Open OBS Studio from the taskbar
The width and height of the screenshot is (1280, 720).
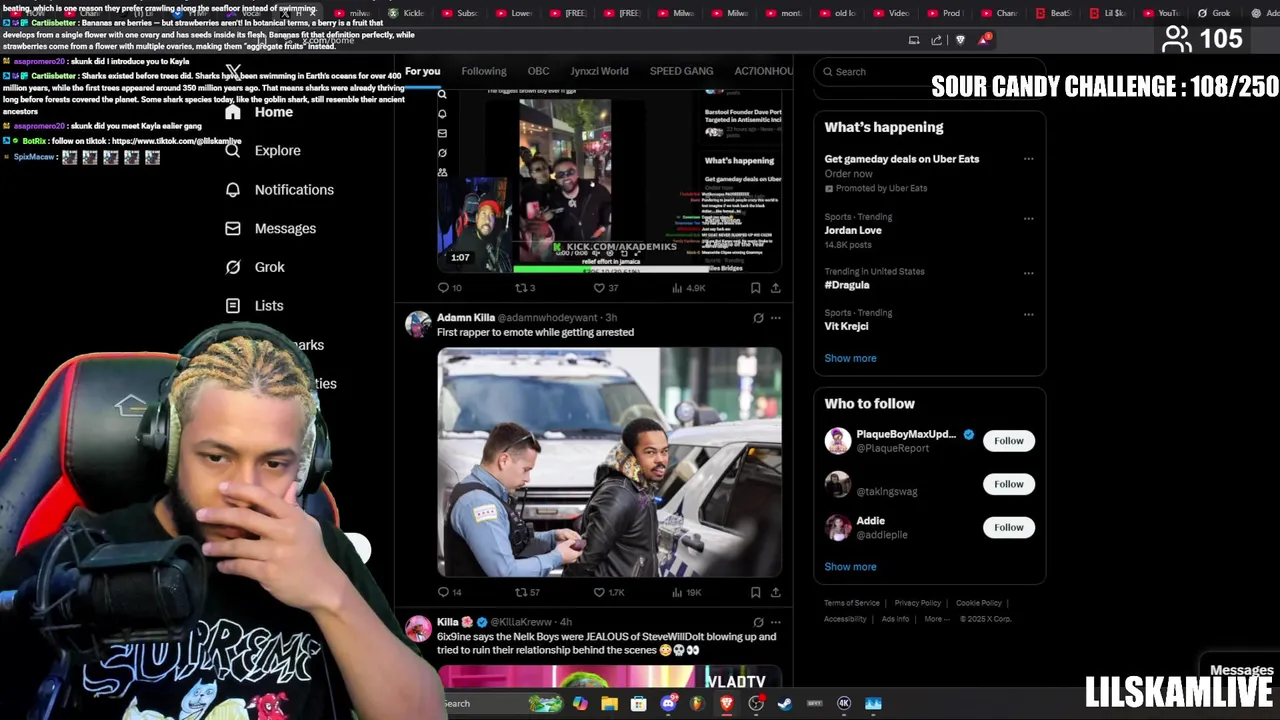(x=756, y=703)
